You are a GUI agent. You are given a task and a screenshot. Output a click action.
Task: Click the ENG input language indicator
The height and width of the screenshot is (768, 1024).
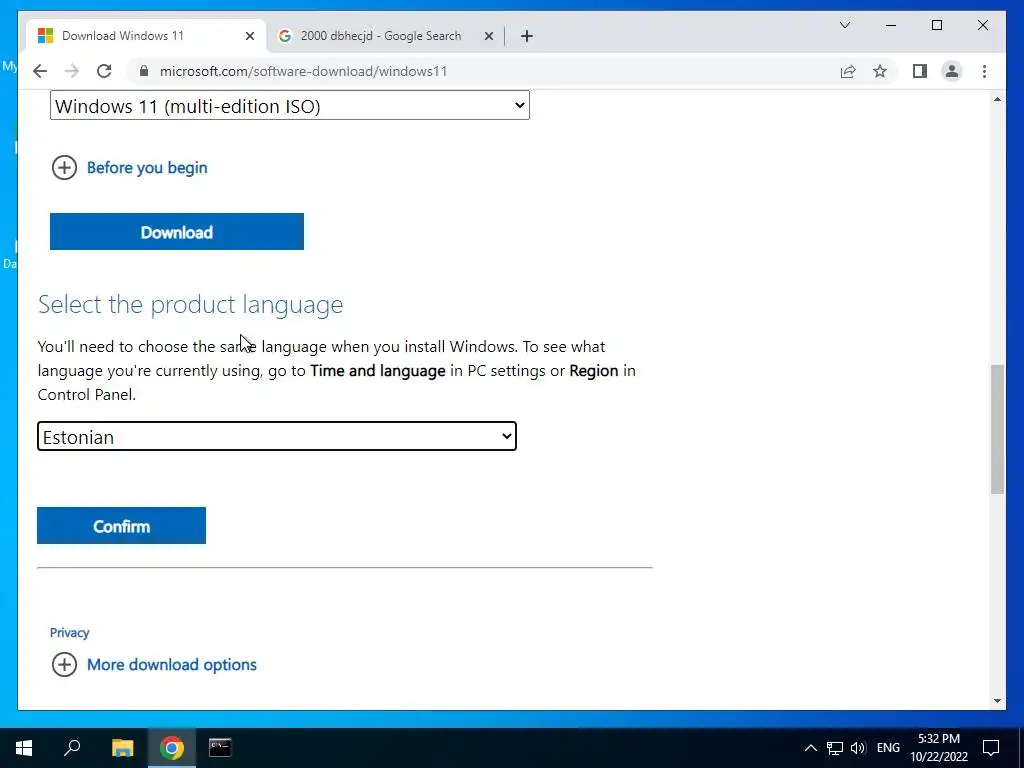tap(888, 748)
